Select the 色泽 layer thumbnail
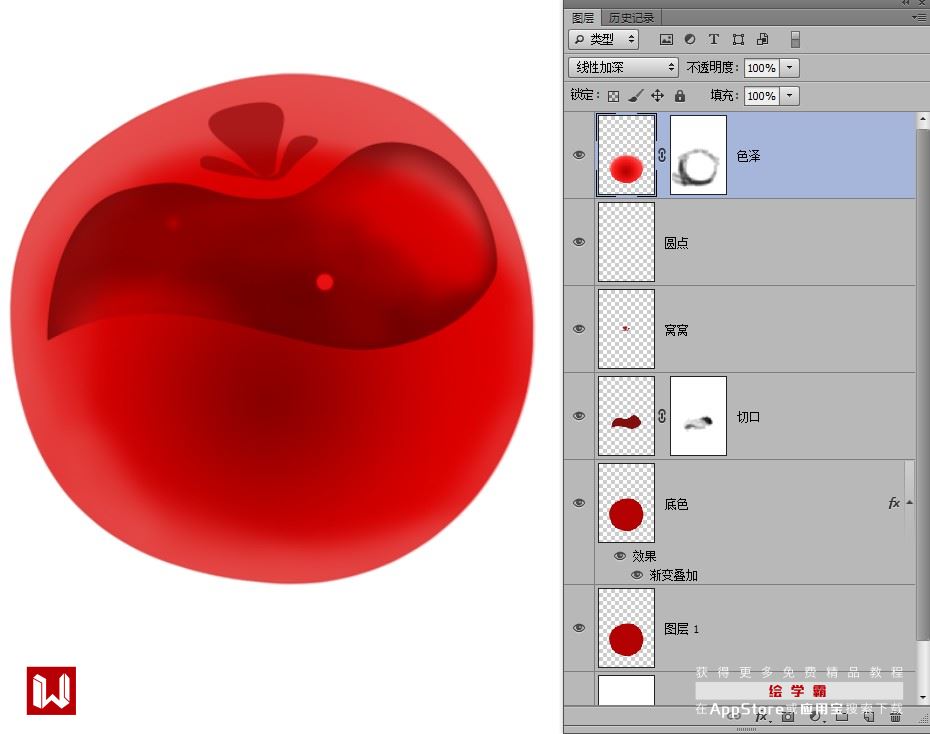 pos(626,155)
